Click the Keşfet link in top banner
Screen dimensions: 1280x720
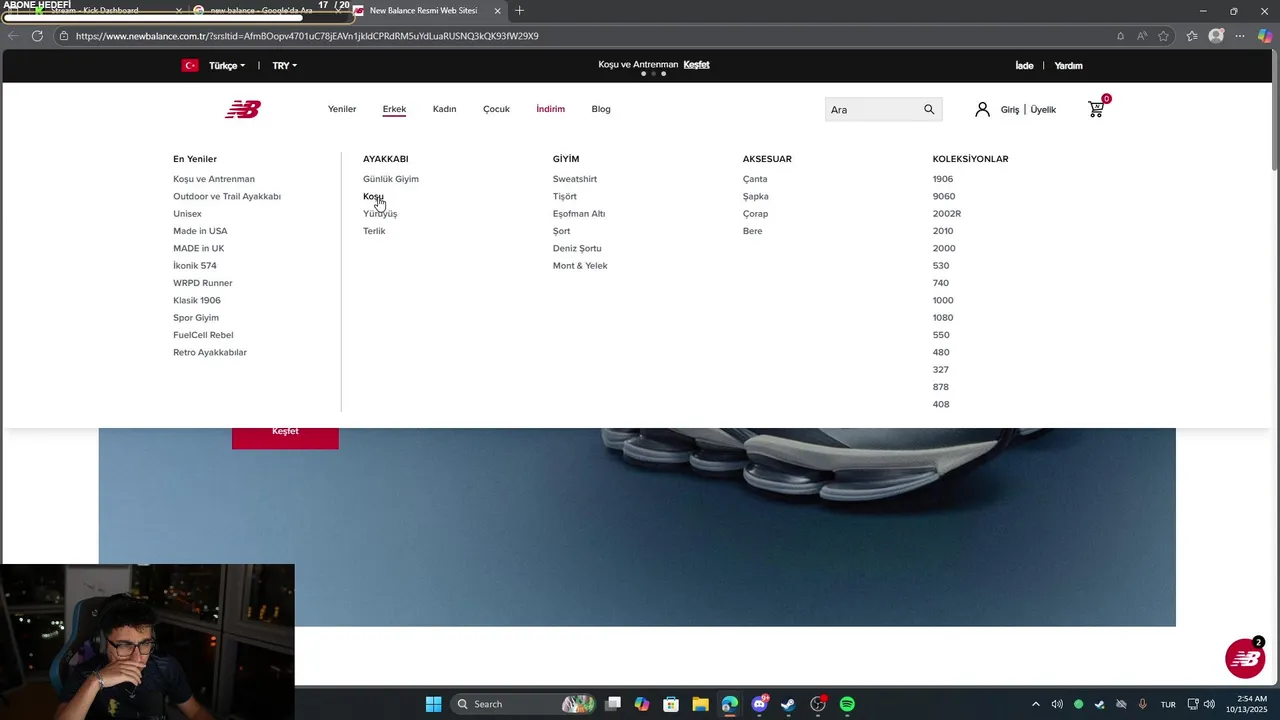click(x=696, y=65)
